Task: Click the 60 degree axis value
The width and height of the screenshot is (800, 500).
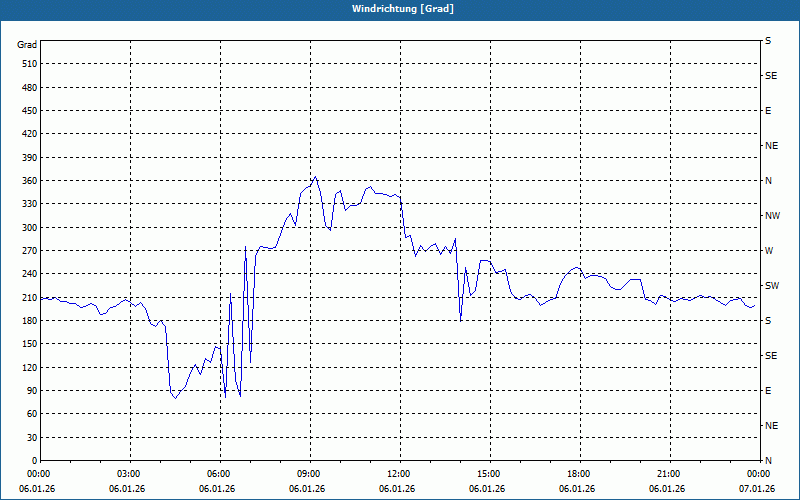Action: tap(32, 414)
